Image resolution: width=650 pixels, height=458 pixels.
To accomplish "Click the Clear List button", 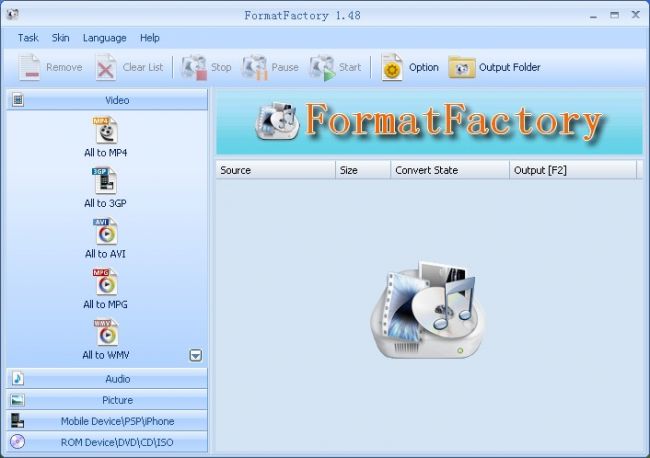I will click(107, 67).
